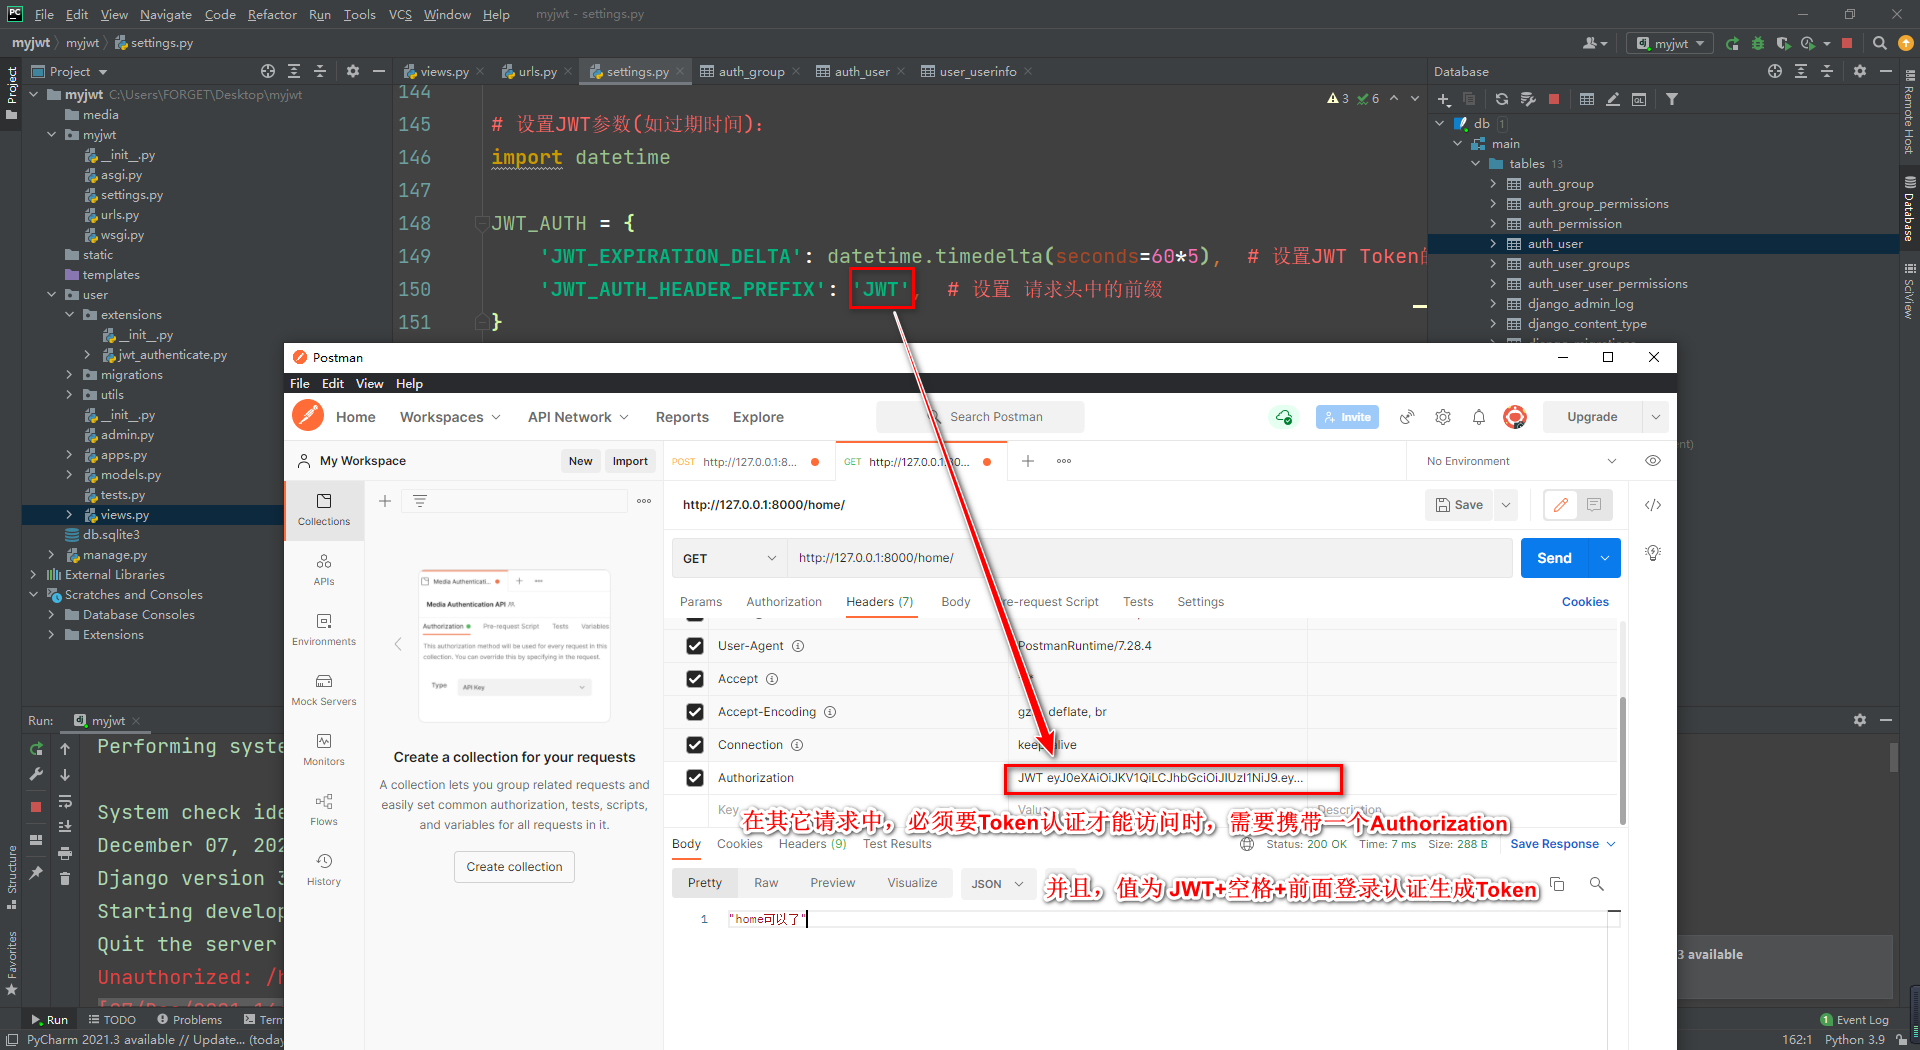Image resolution: width=1920 pixels, height=1050 pixels.
Task: Uncheck the Accept header checkbox
Action: tap(695, 679)
